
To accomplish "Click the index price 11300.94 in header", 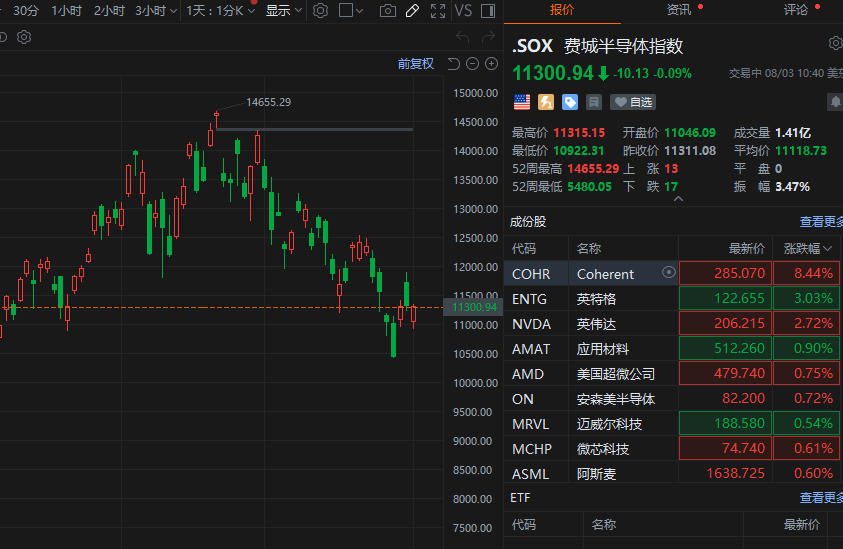I will [x=552, y=73].
